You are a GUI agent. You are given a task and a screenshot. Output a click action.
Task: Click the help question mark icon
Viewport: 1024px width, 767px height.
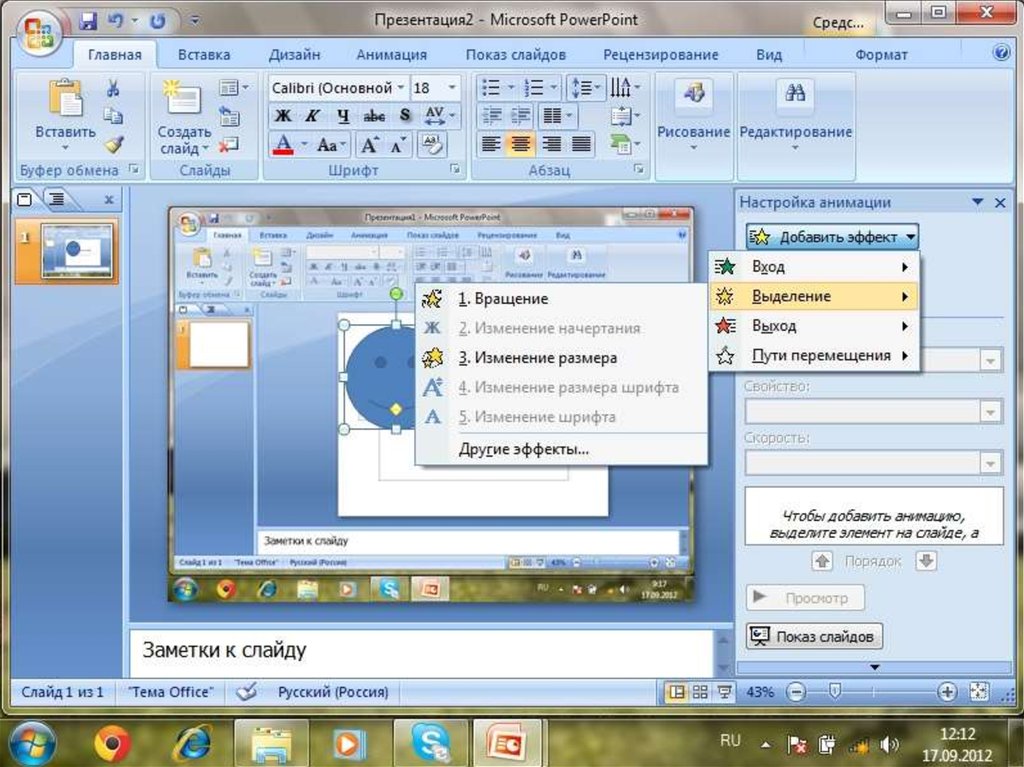pyautogui.click(x=1000, y=53)
